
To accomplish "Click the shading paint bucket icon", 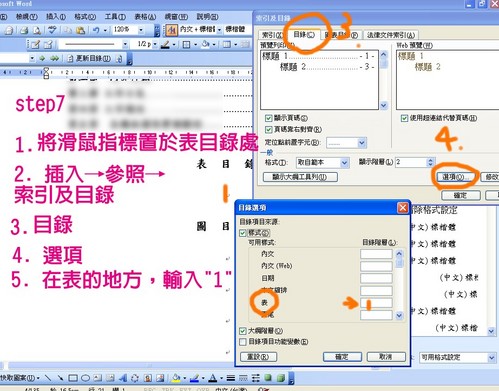I will click(206, 44).
